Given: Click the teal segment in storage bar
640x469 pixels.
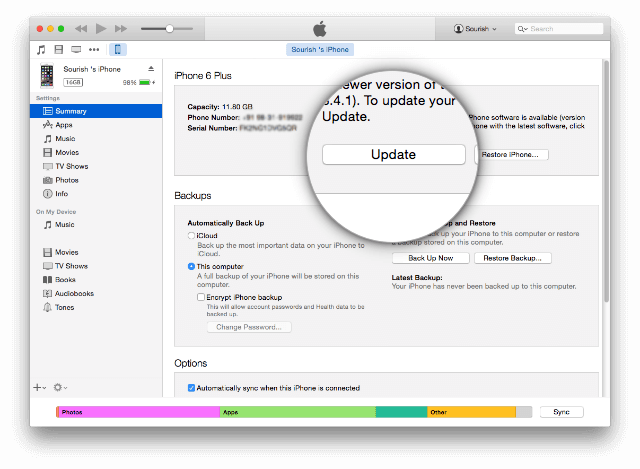Looking at the screenshot, I should [x=402, y=412].
